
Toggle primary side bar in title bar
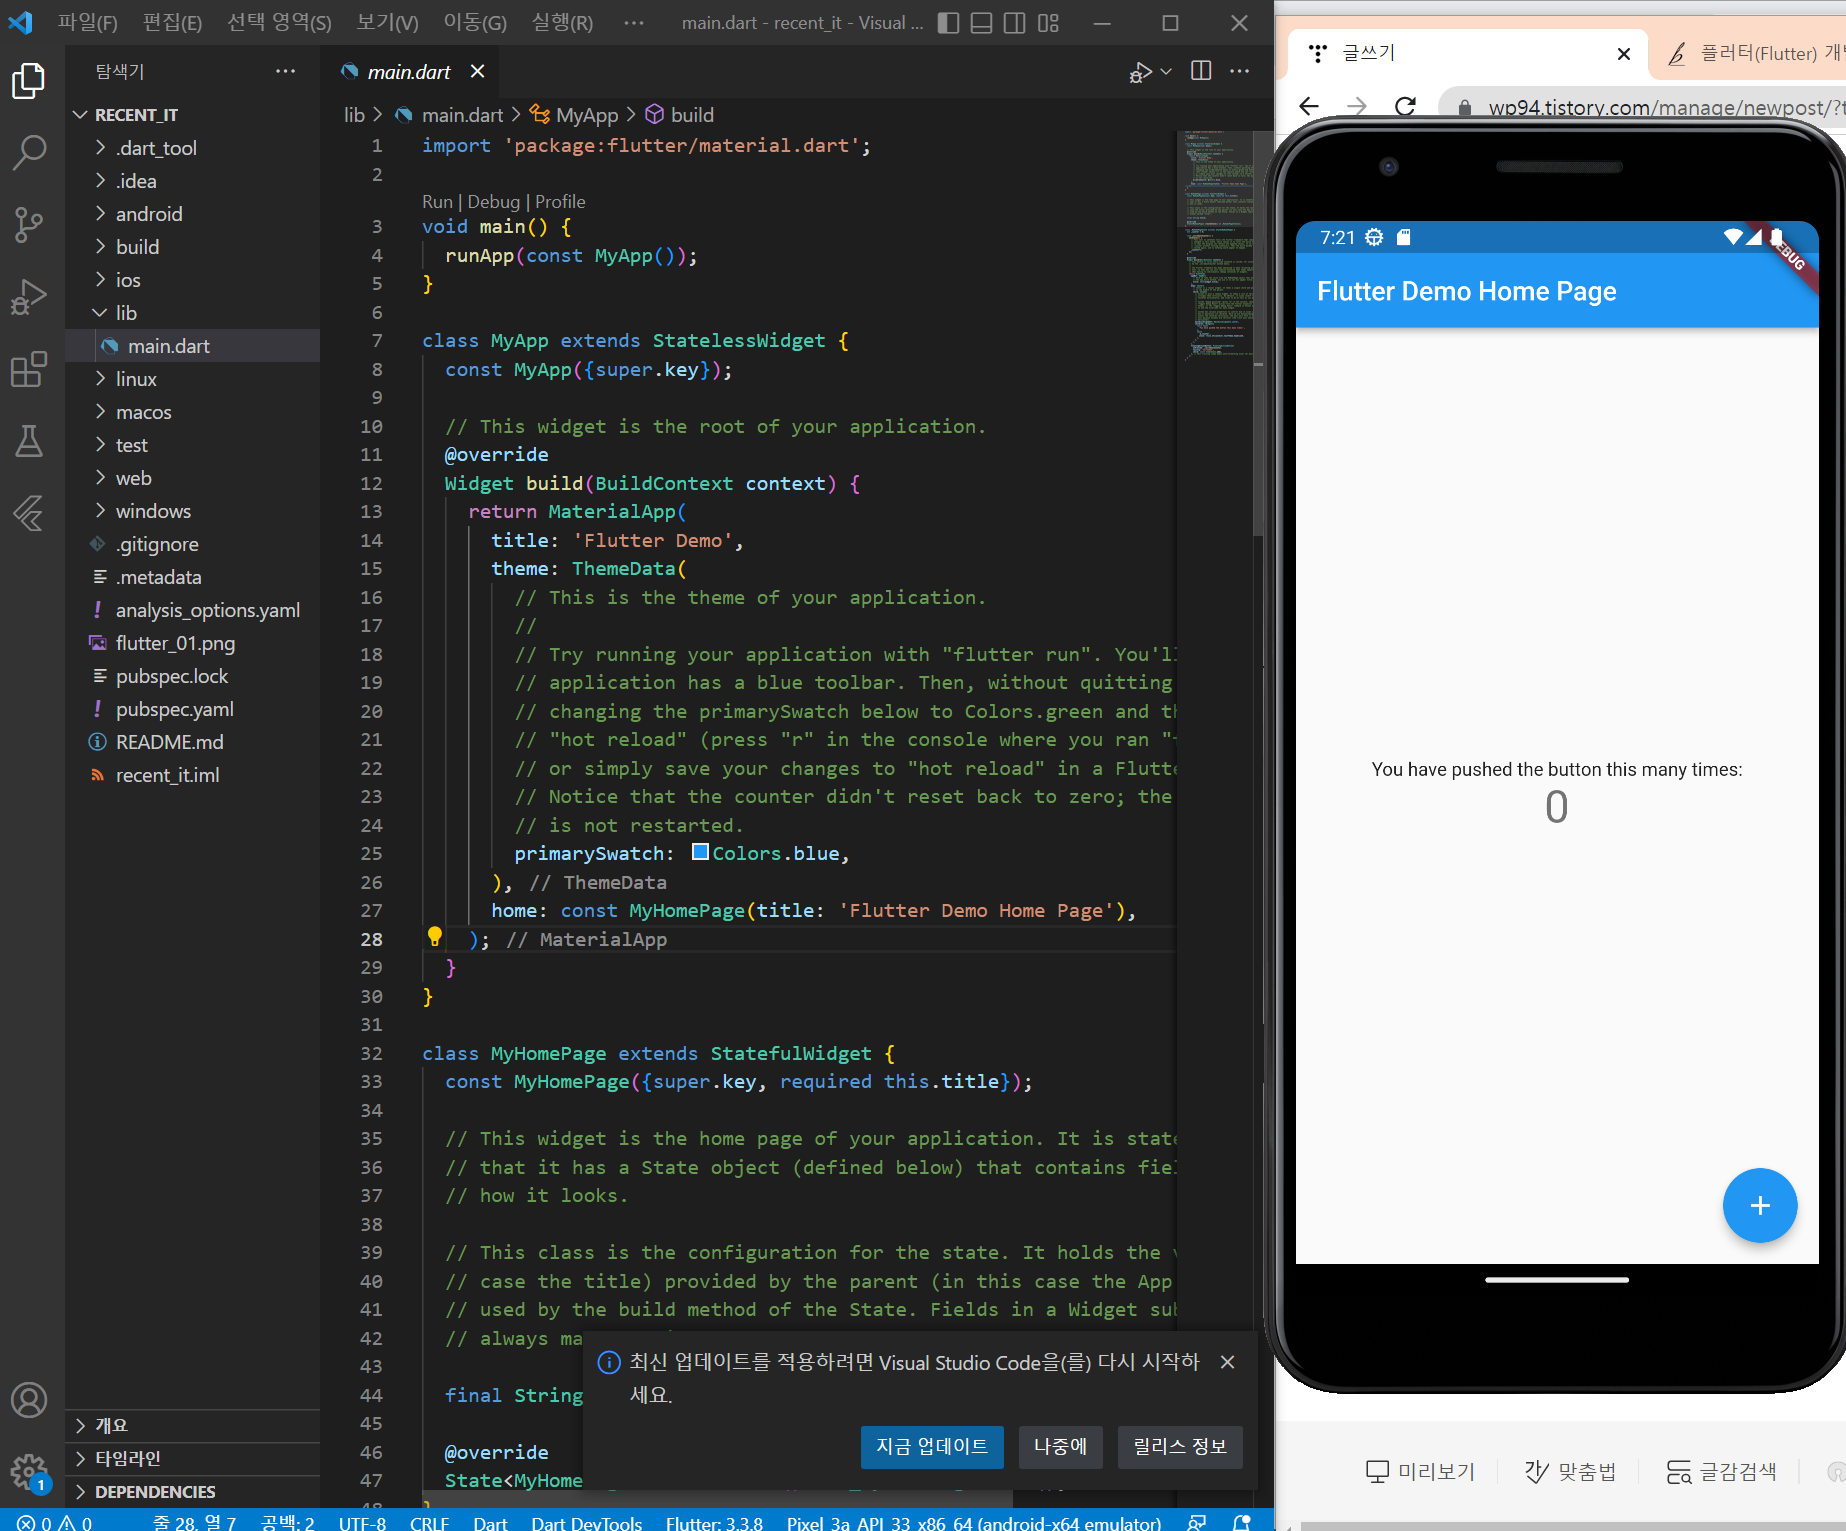point(948,23)
